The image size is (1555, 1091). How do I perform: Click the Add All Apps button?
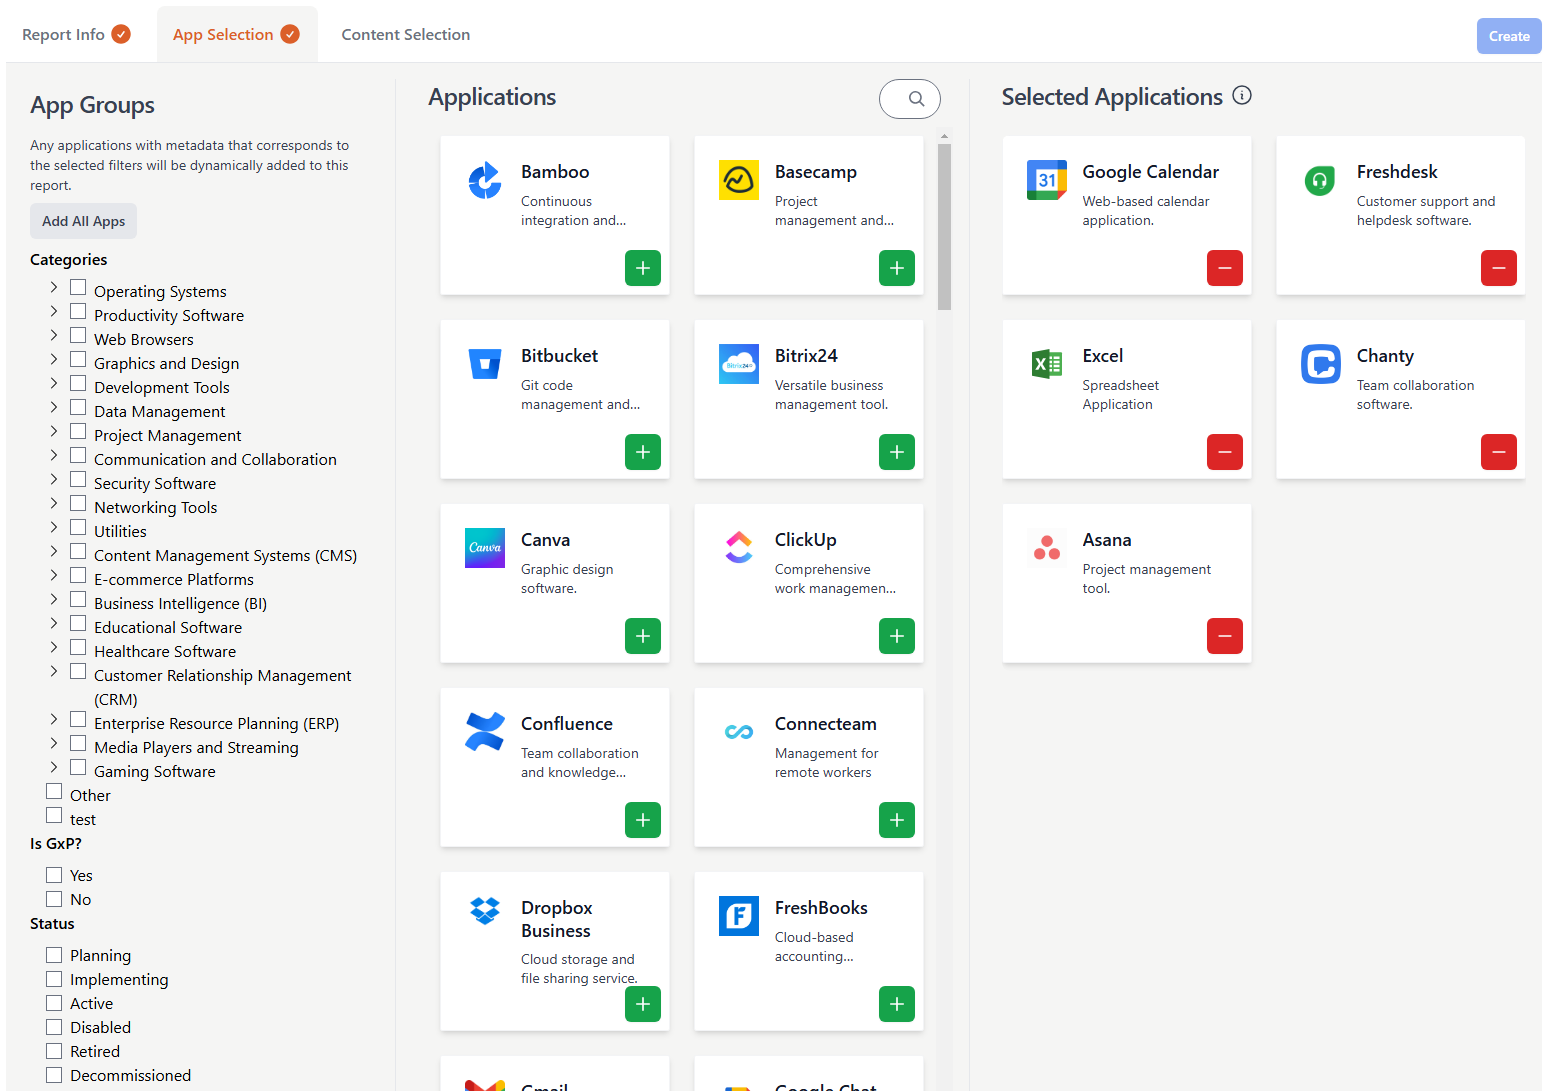pos(83,221)
